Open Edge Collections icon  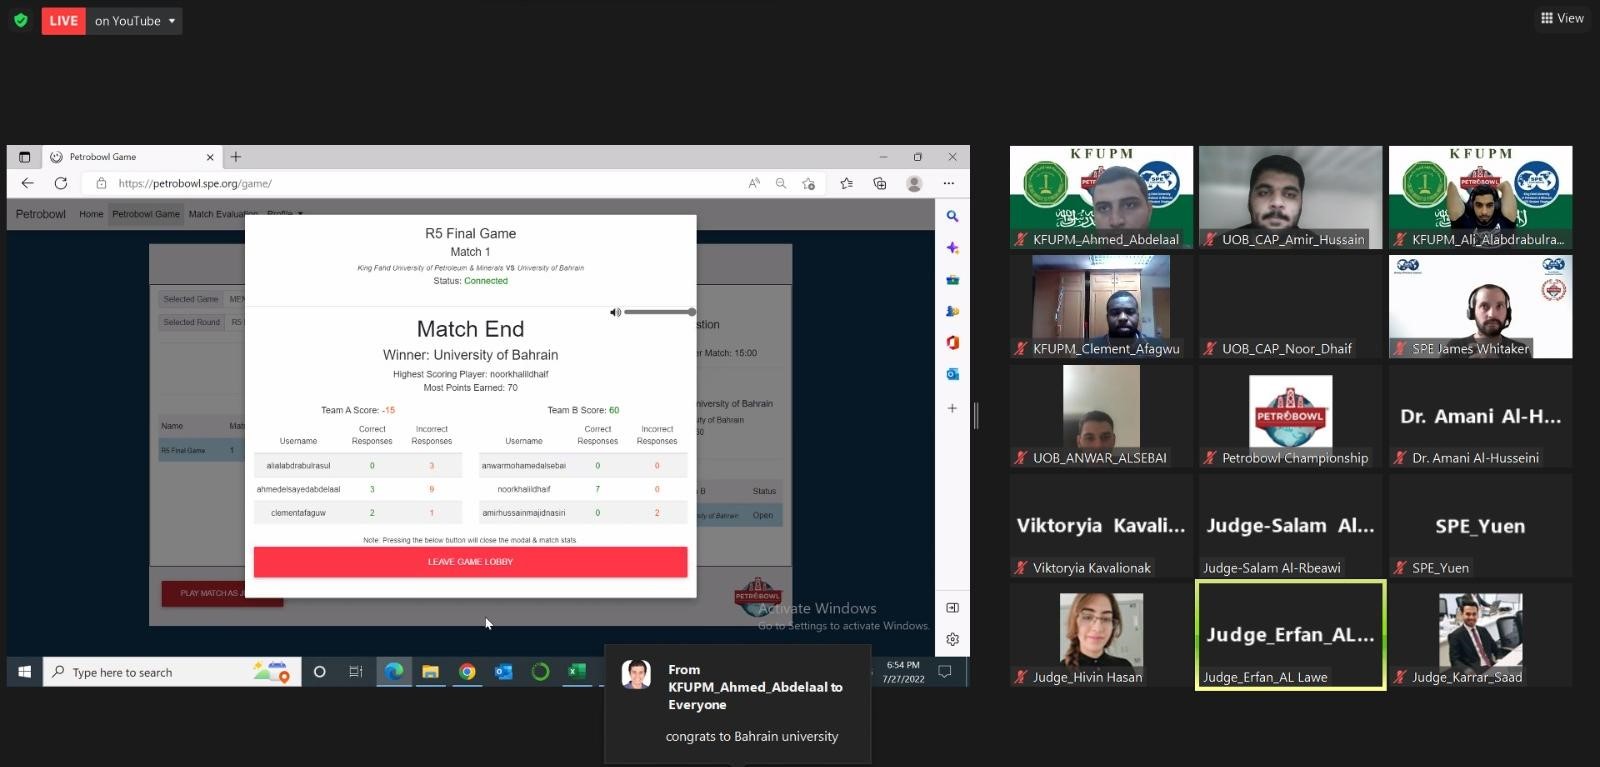pyautogui.click(x=880, y=183)
